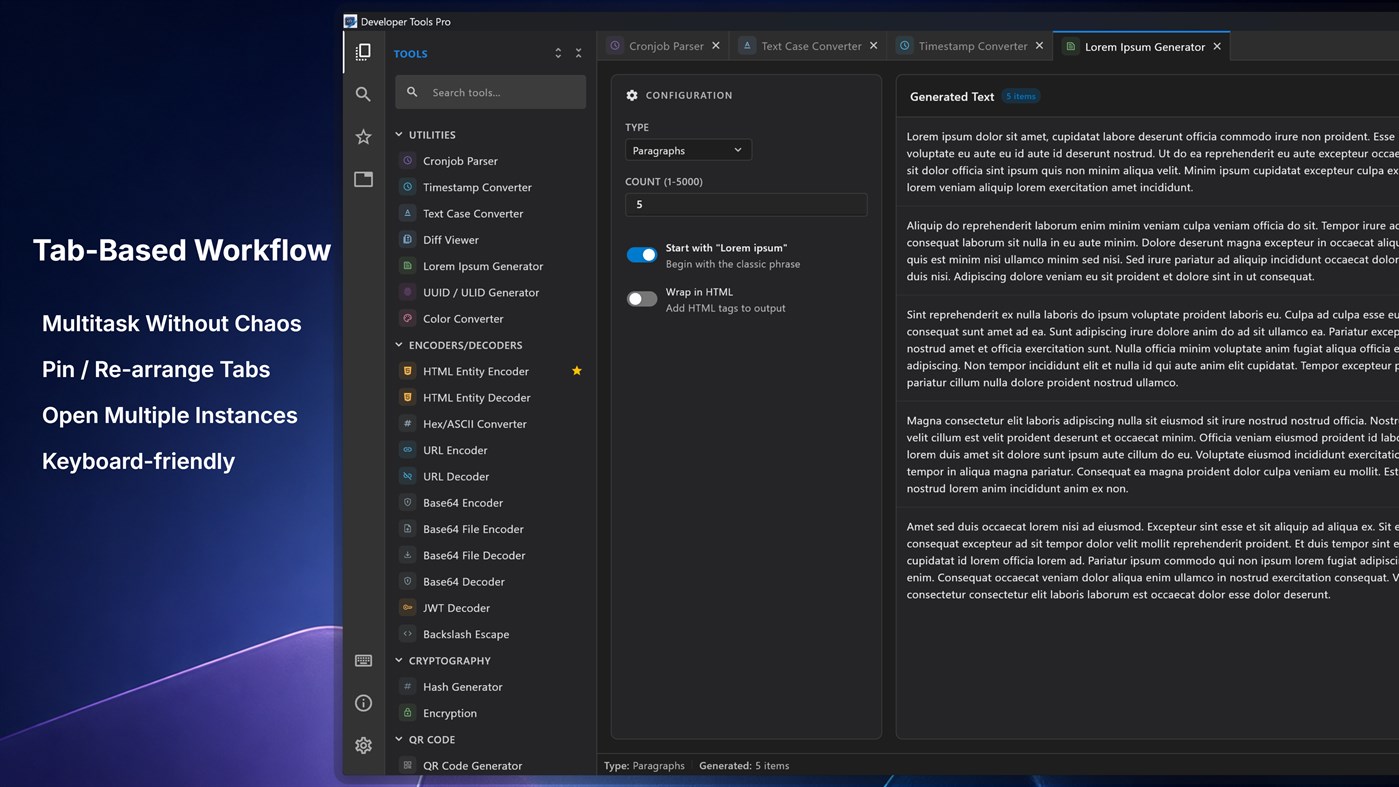The image size is (1399, 787).
Task: Click the gold star beside HTML Entity Encoder
Action: coord(577,371)
